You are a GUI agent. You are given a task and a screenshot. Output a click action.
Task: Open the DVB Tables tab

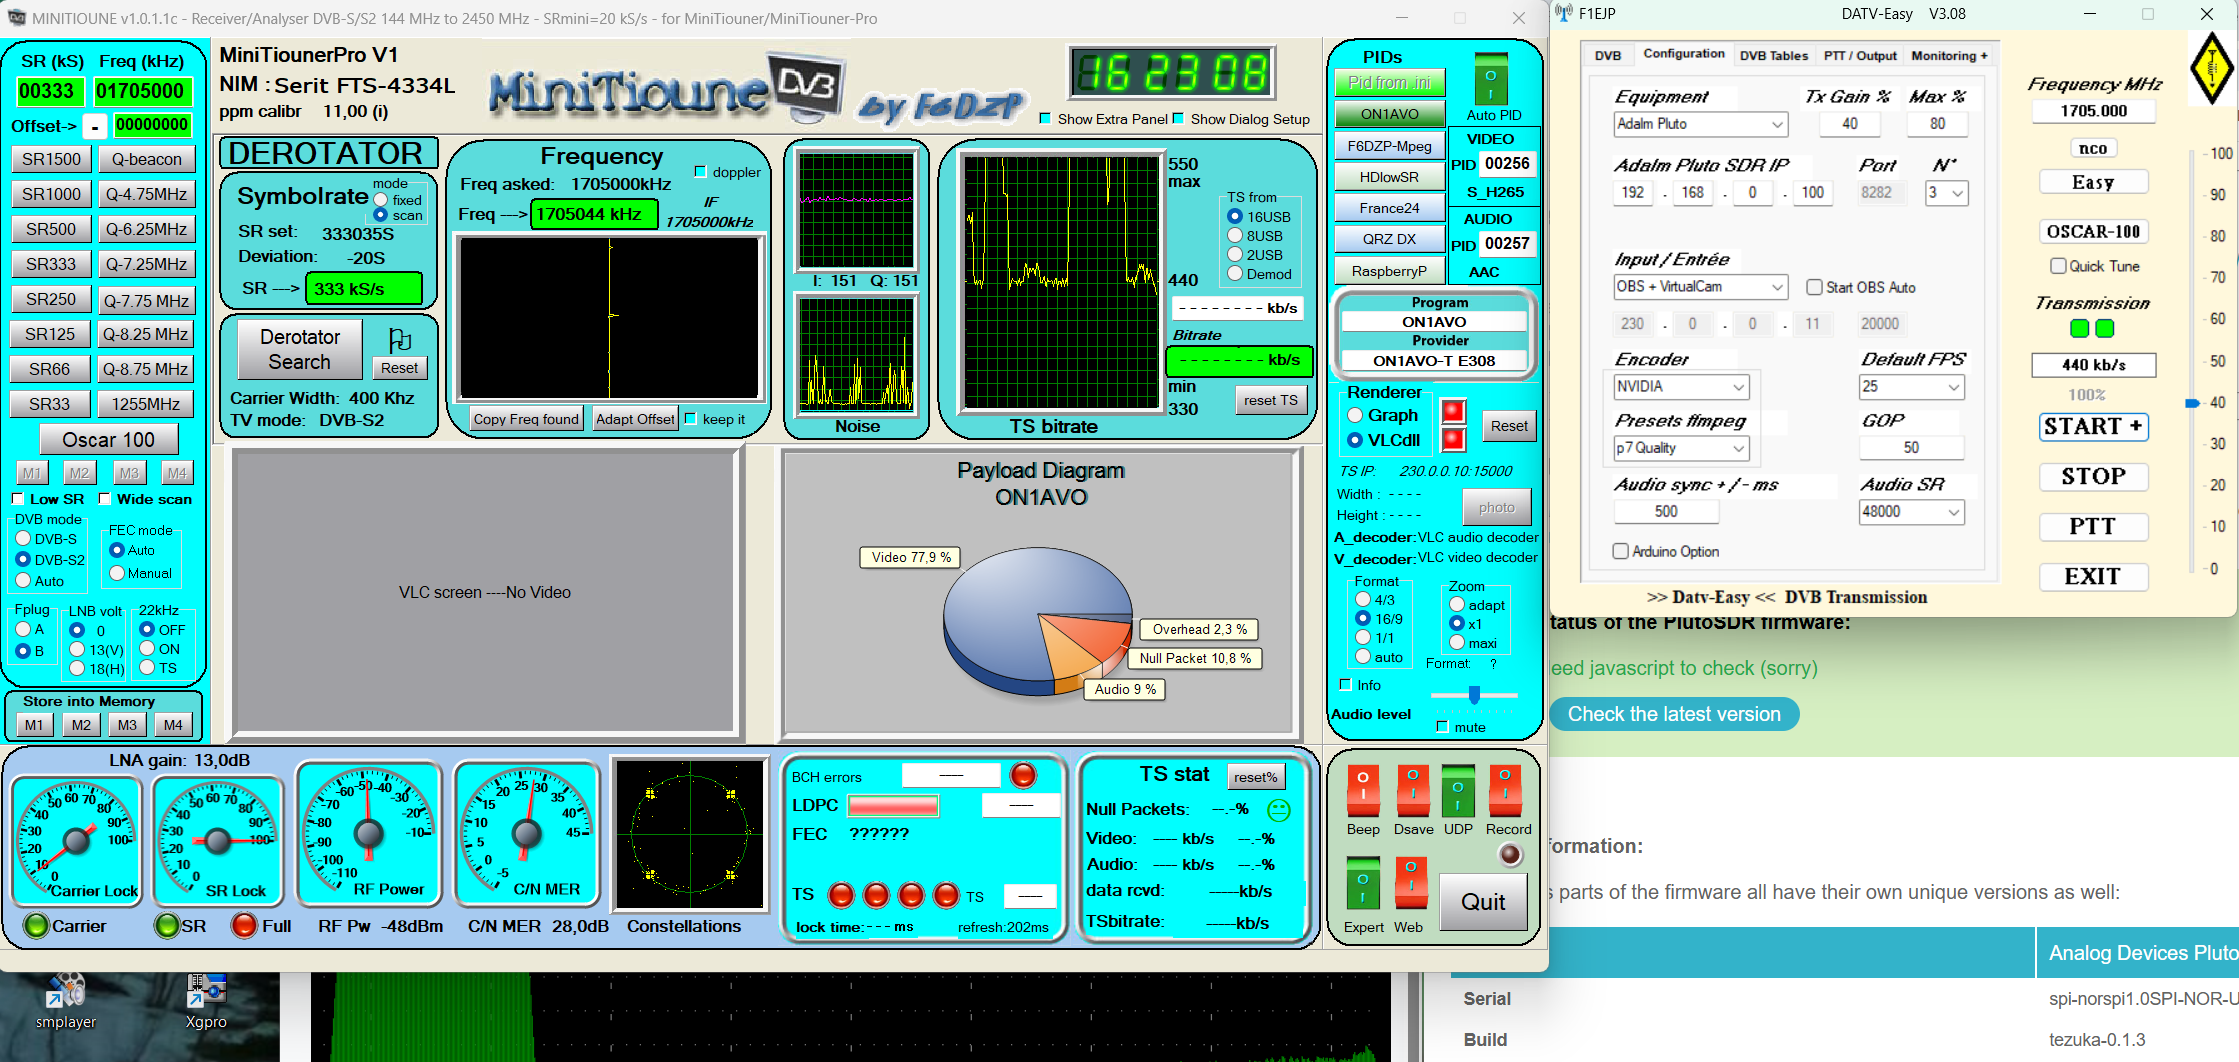(1774, 56)
